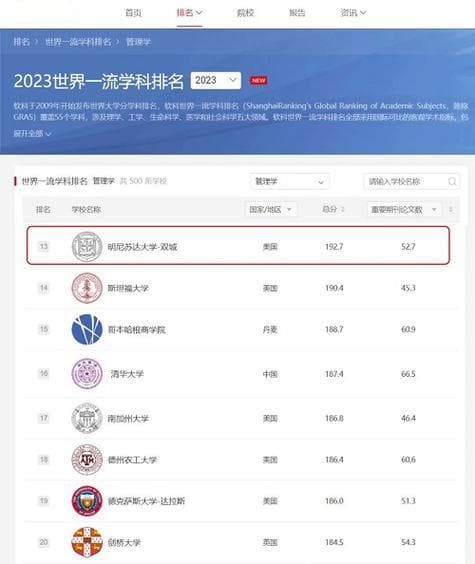The image size is (475, 564).
Task: Click the Stanford University logo
Action: point(87,288)
